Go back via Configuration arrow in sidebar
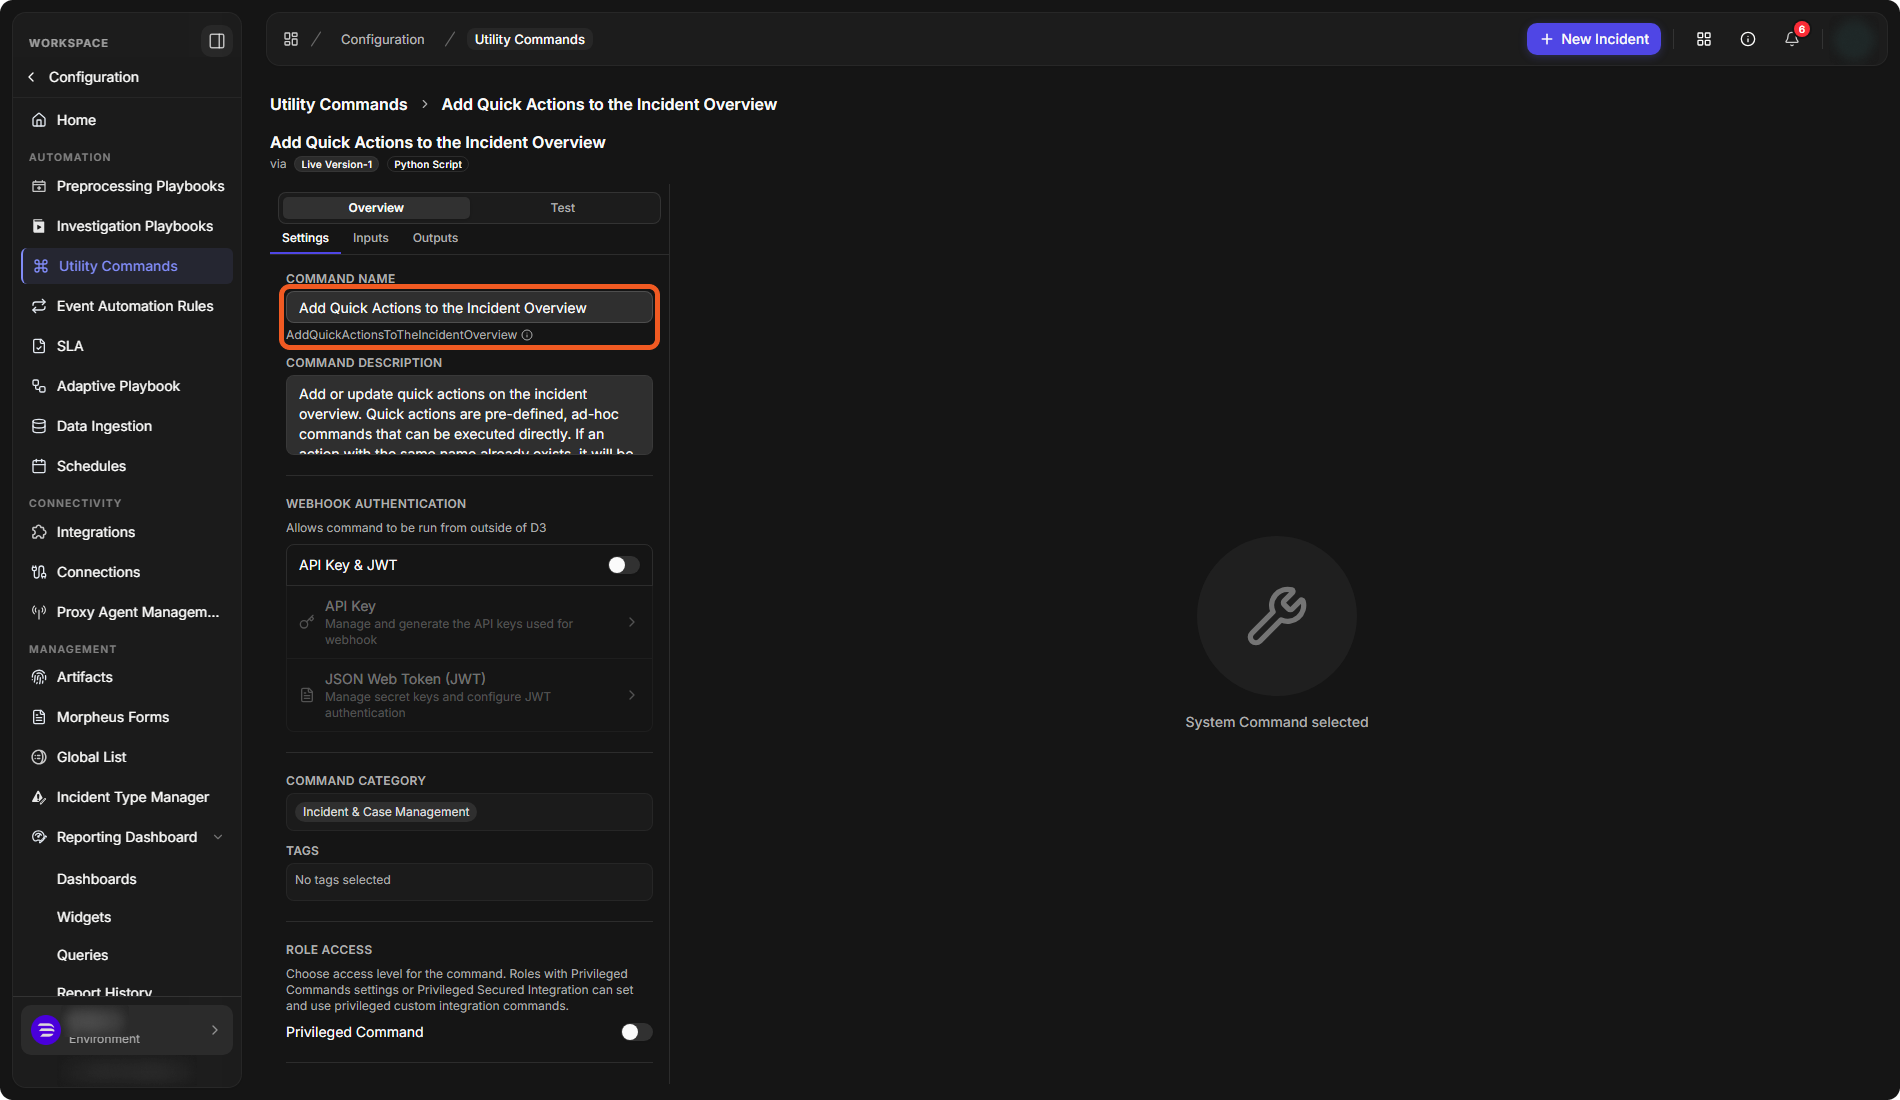The width and height of the screenshot is (1900, 1100). tap(32, 77)
